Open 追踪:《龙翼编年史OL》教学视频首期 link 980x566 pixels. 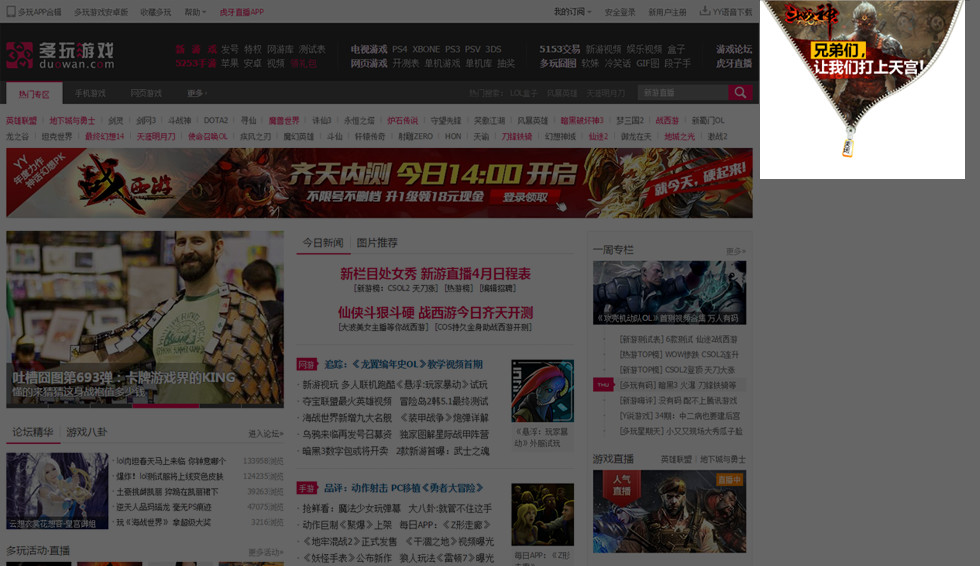pyautogui.click(x=403, y=364)
